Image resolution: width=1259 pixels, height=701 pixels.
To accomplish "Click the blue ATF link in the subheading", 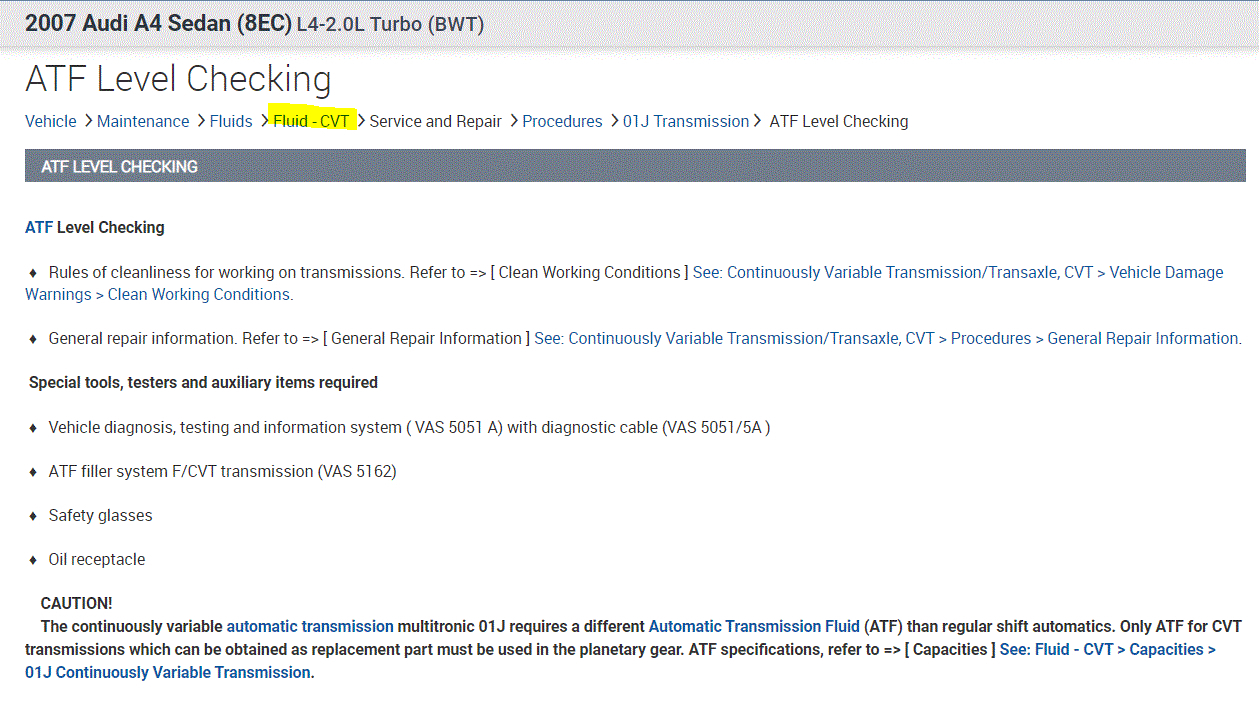I will click(x=39, y=227).
